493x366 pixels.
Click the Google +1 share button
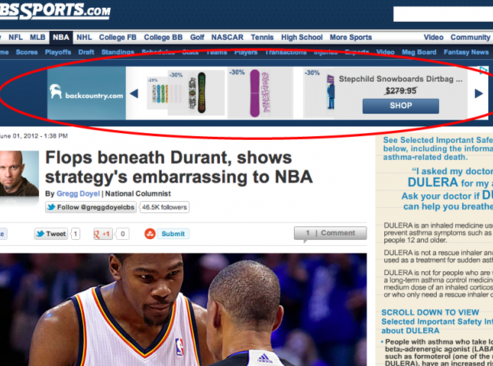(103, 234)
